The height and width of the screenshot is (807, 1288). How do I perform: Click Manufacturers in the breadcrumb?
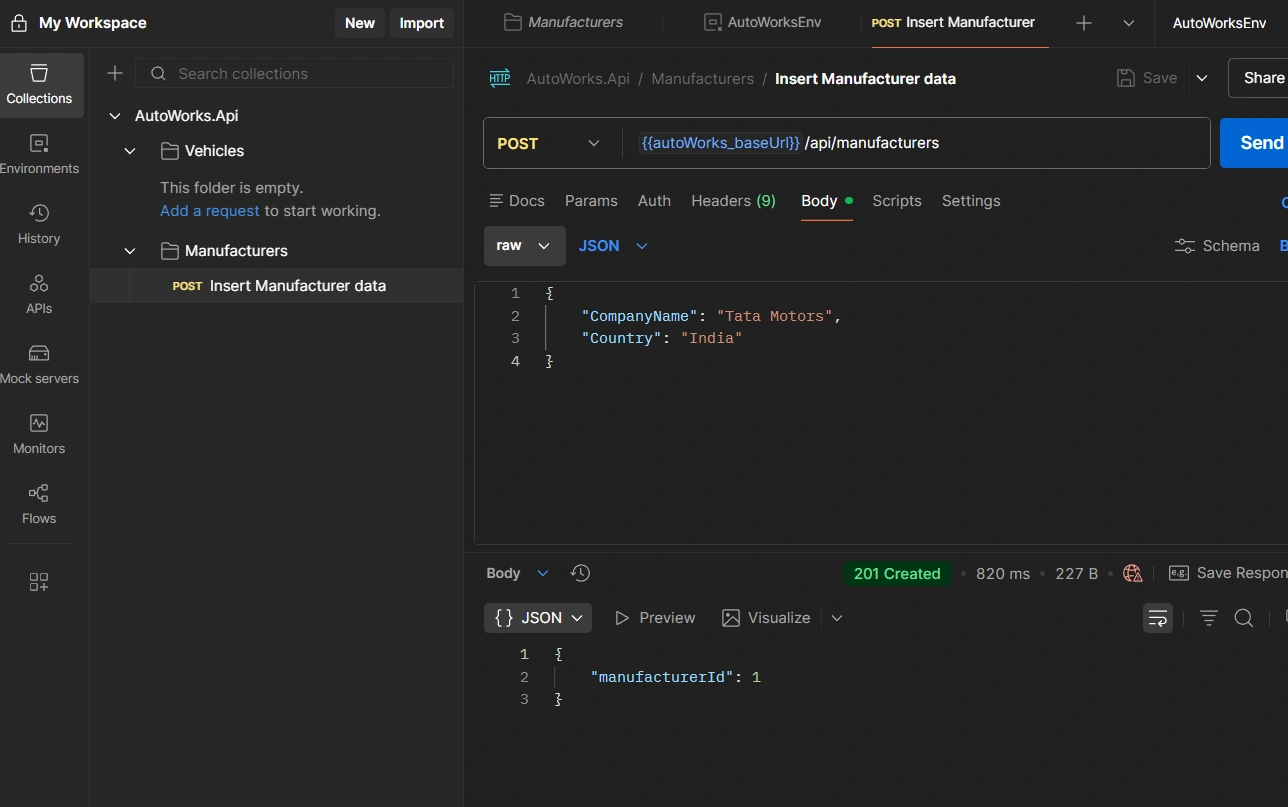point(703,78)
